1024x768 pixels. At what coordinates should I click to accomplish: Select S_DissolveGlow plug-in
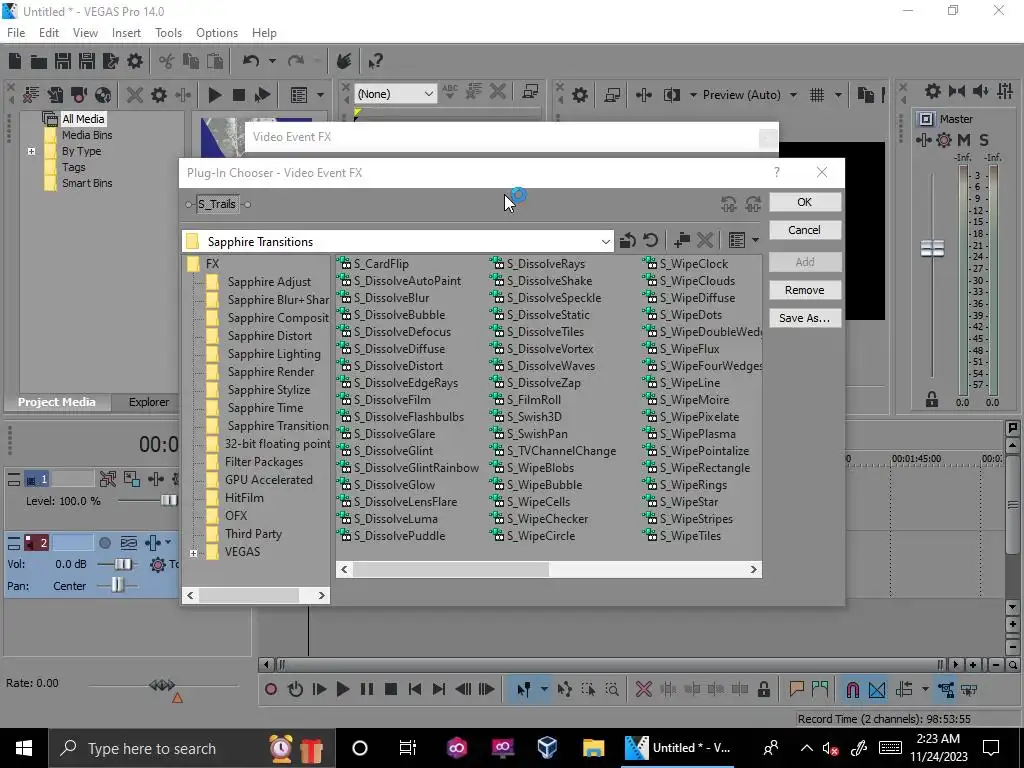(x=394, y=485)
